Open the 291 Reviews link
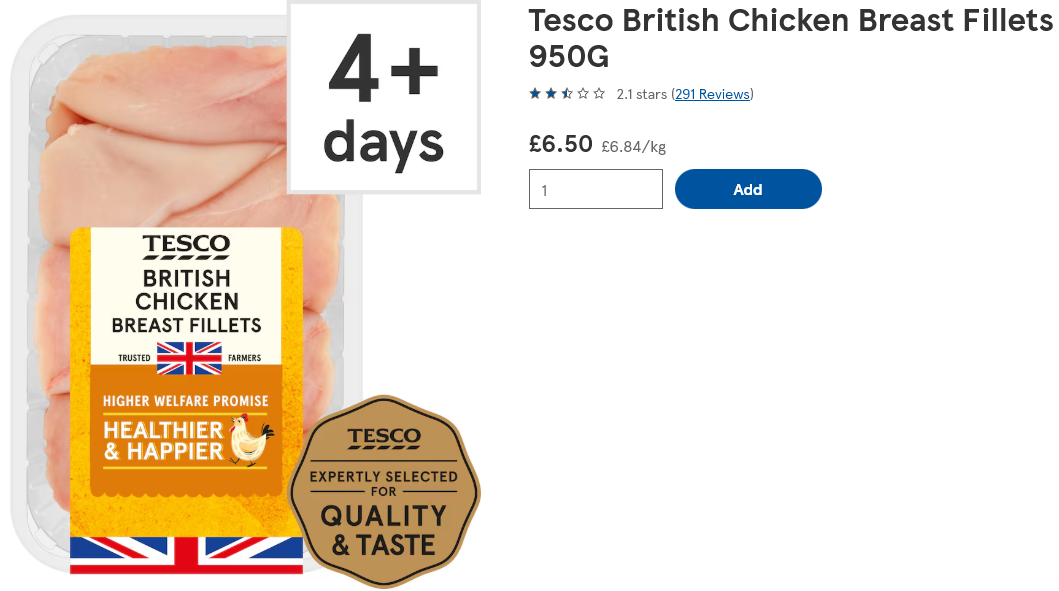This screenshot has height=591, width=1059. [712, 94]
